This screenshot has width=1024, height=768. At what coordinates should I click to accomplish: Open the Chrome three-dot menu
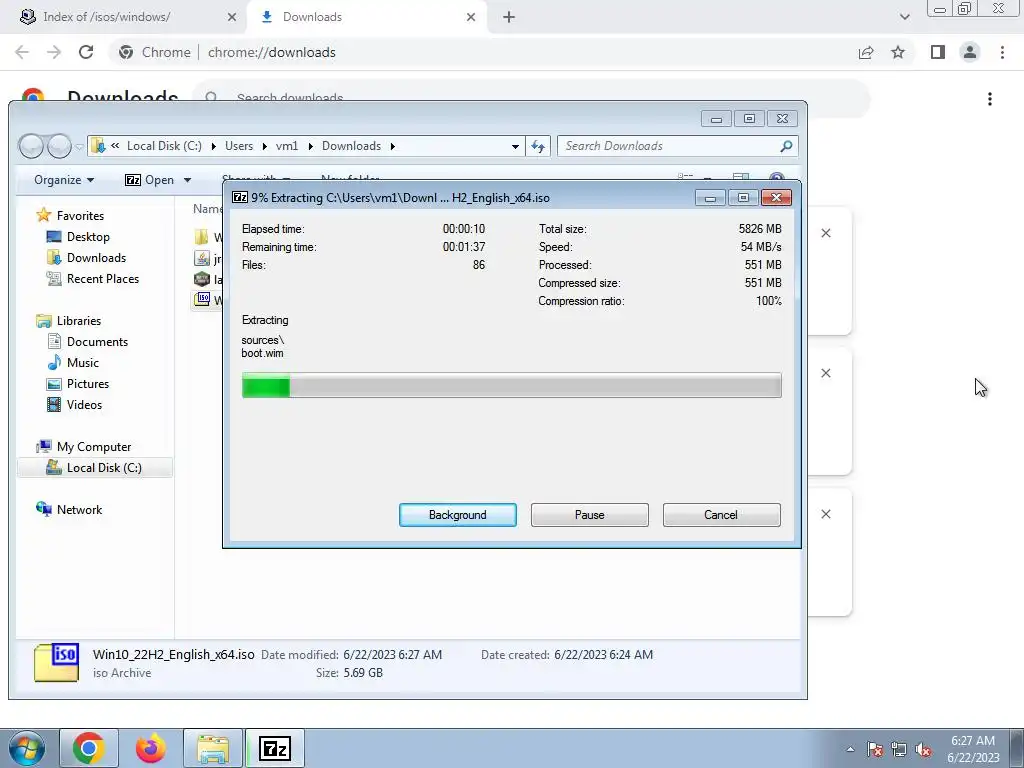[x=1002, y=52]
